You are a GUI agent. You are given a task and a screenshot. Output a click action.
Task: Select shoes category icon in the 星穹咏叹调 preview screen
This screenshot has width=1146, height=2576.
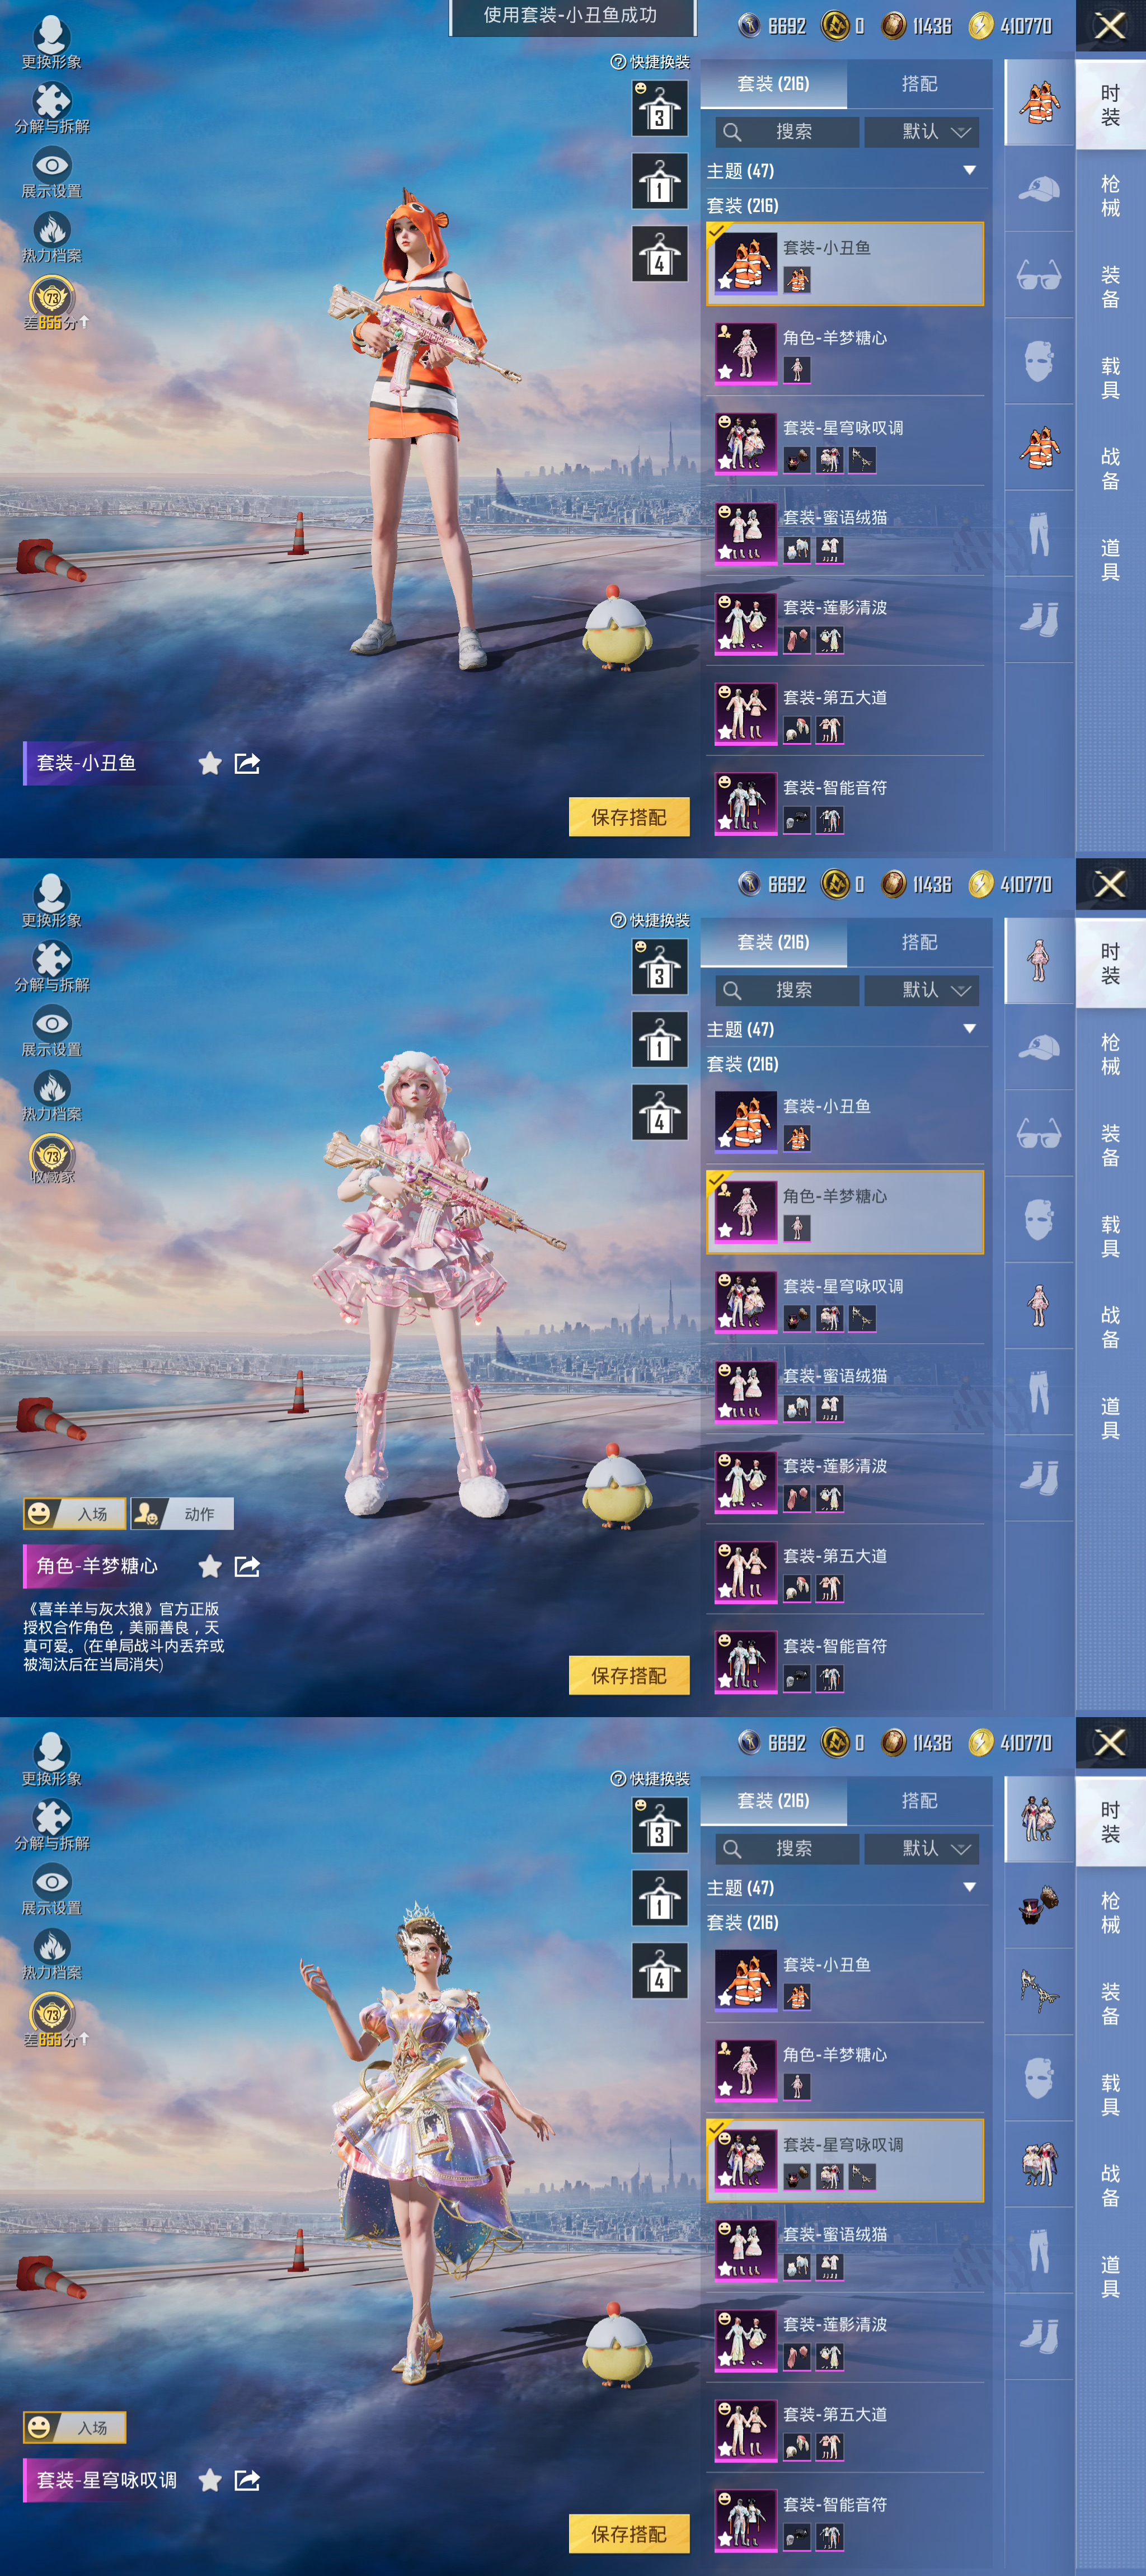tap(1039, 2335)
